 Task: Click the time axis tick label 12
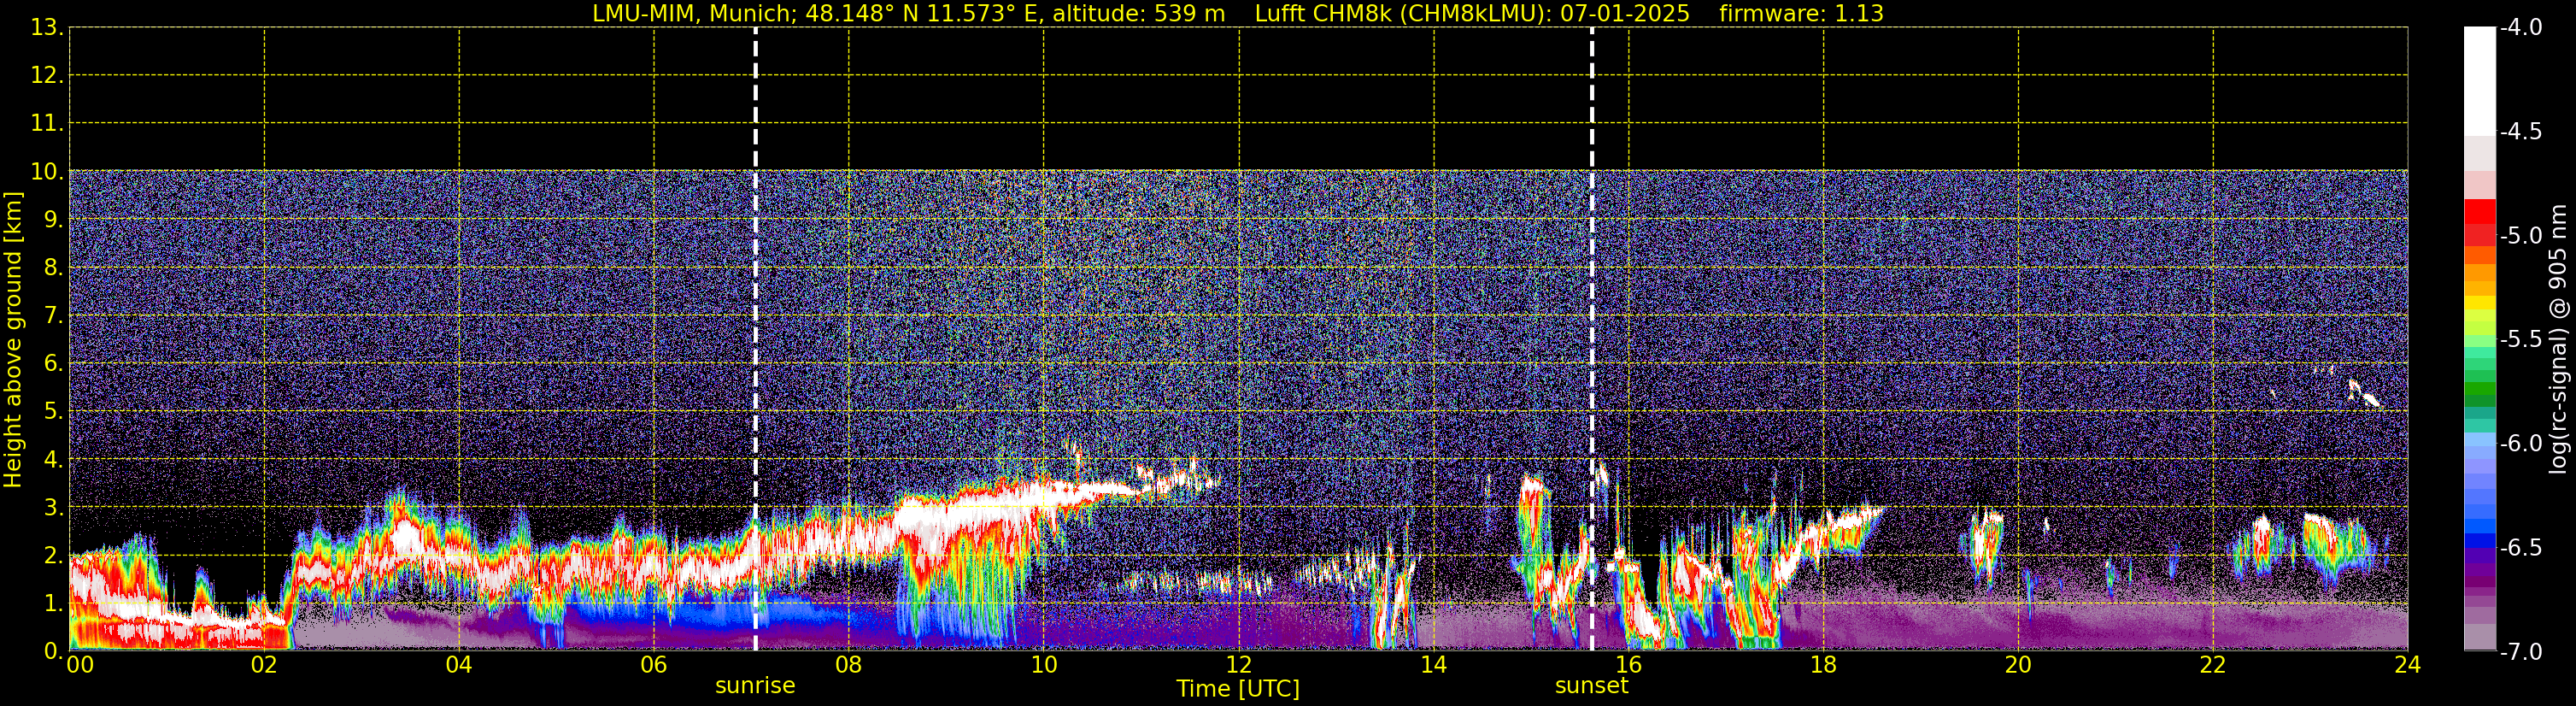1239,665
